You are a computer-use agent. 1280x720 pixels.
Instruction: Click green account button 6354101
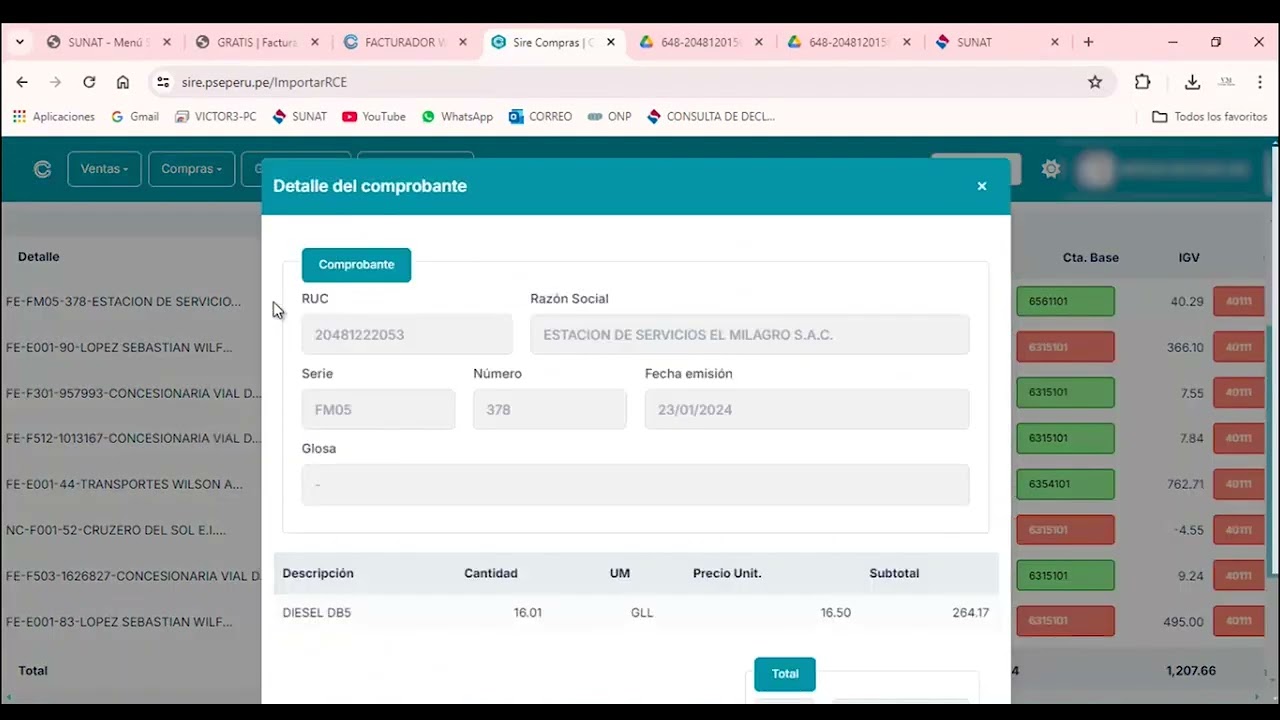pos(1065,484)
